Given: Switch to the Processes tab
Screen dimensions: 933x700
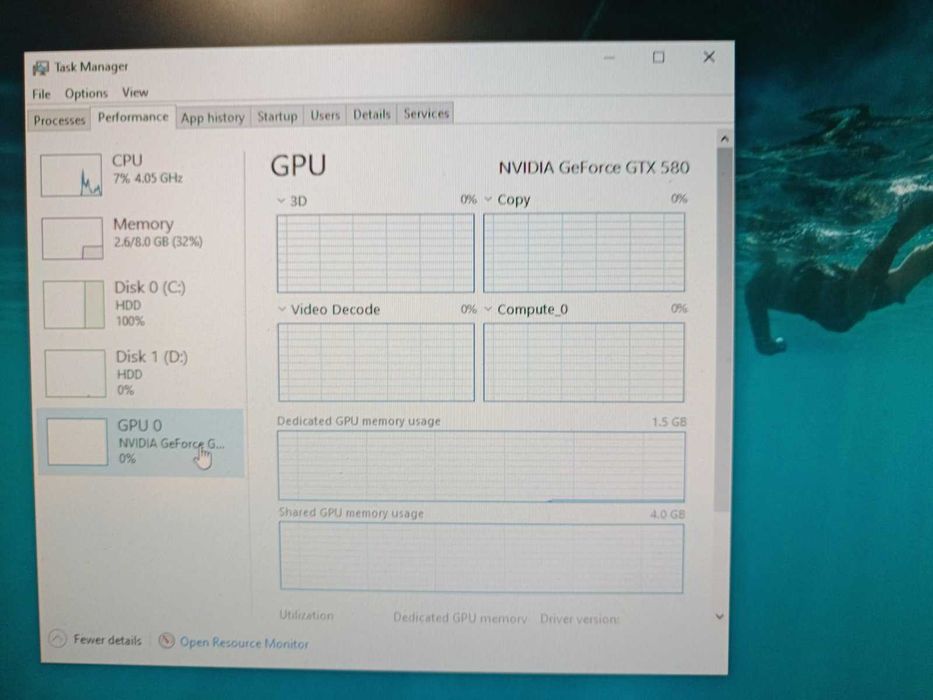Looking at the screenshot, I should pyautogui.click(x=59, y=120).
